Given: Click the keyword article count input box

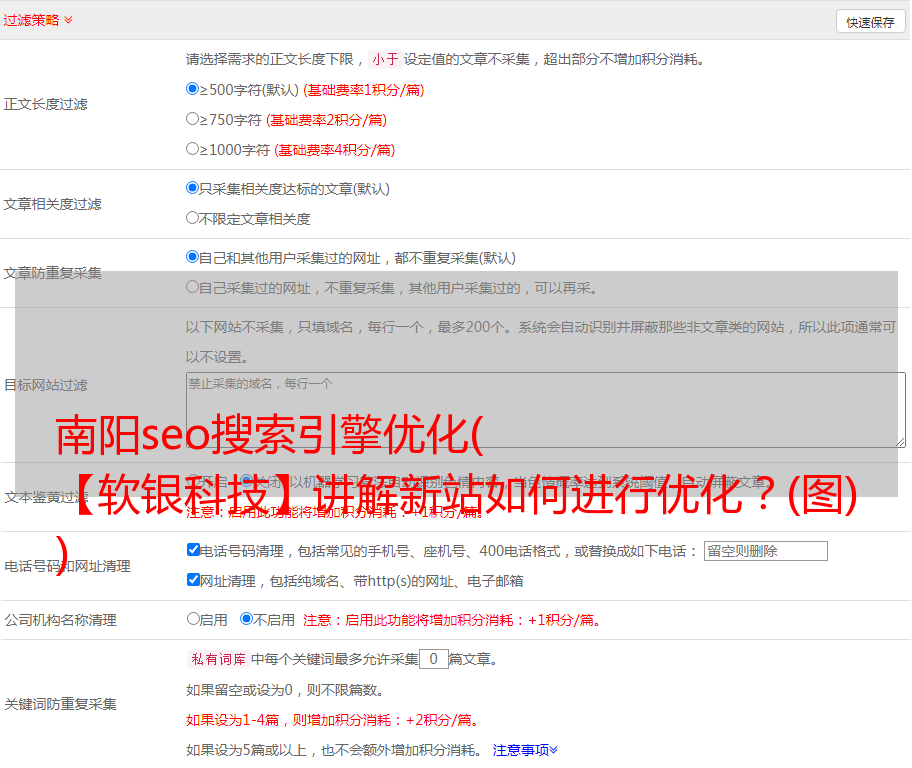Looking at the screenshot, I should click(x=433, y=659).
